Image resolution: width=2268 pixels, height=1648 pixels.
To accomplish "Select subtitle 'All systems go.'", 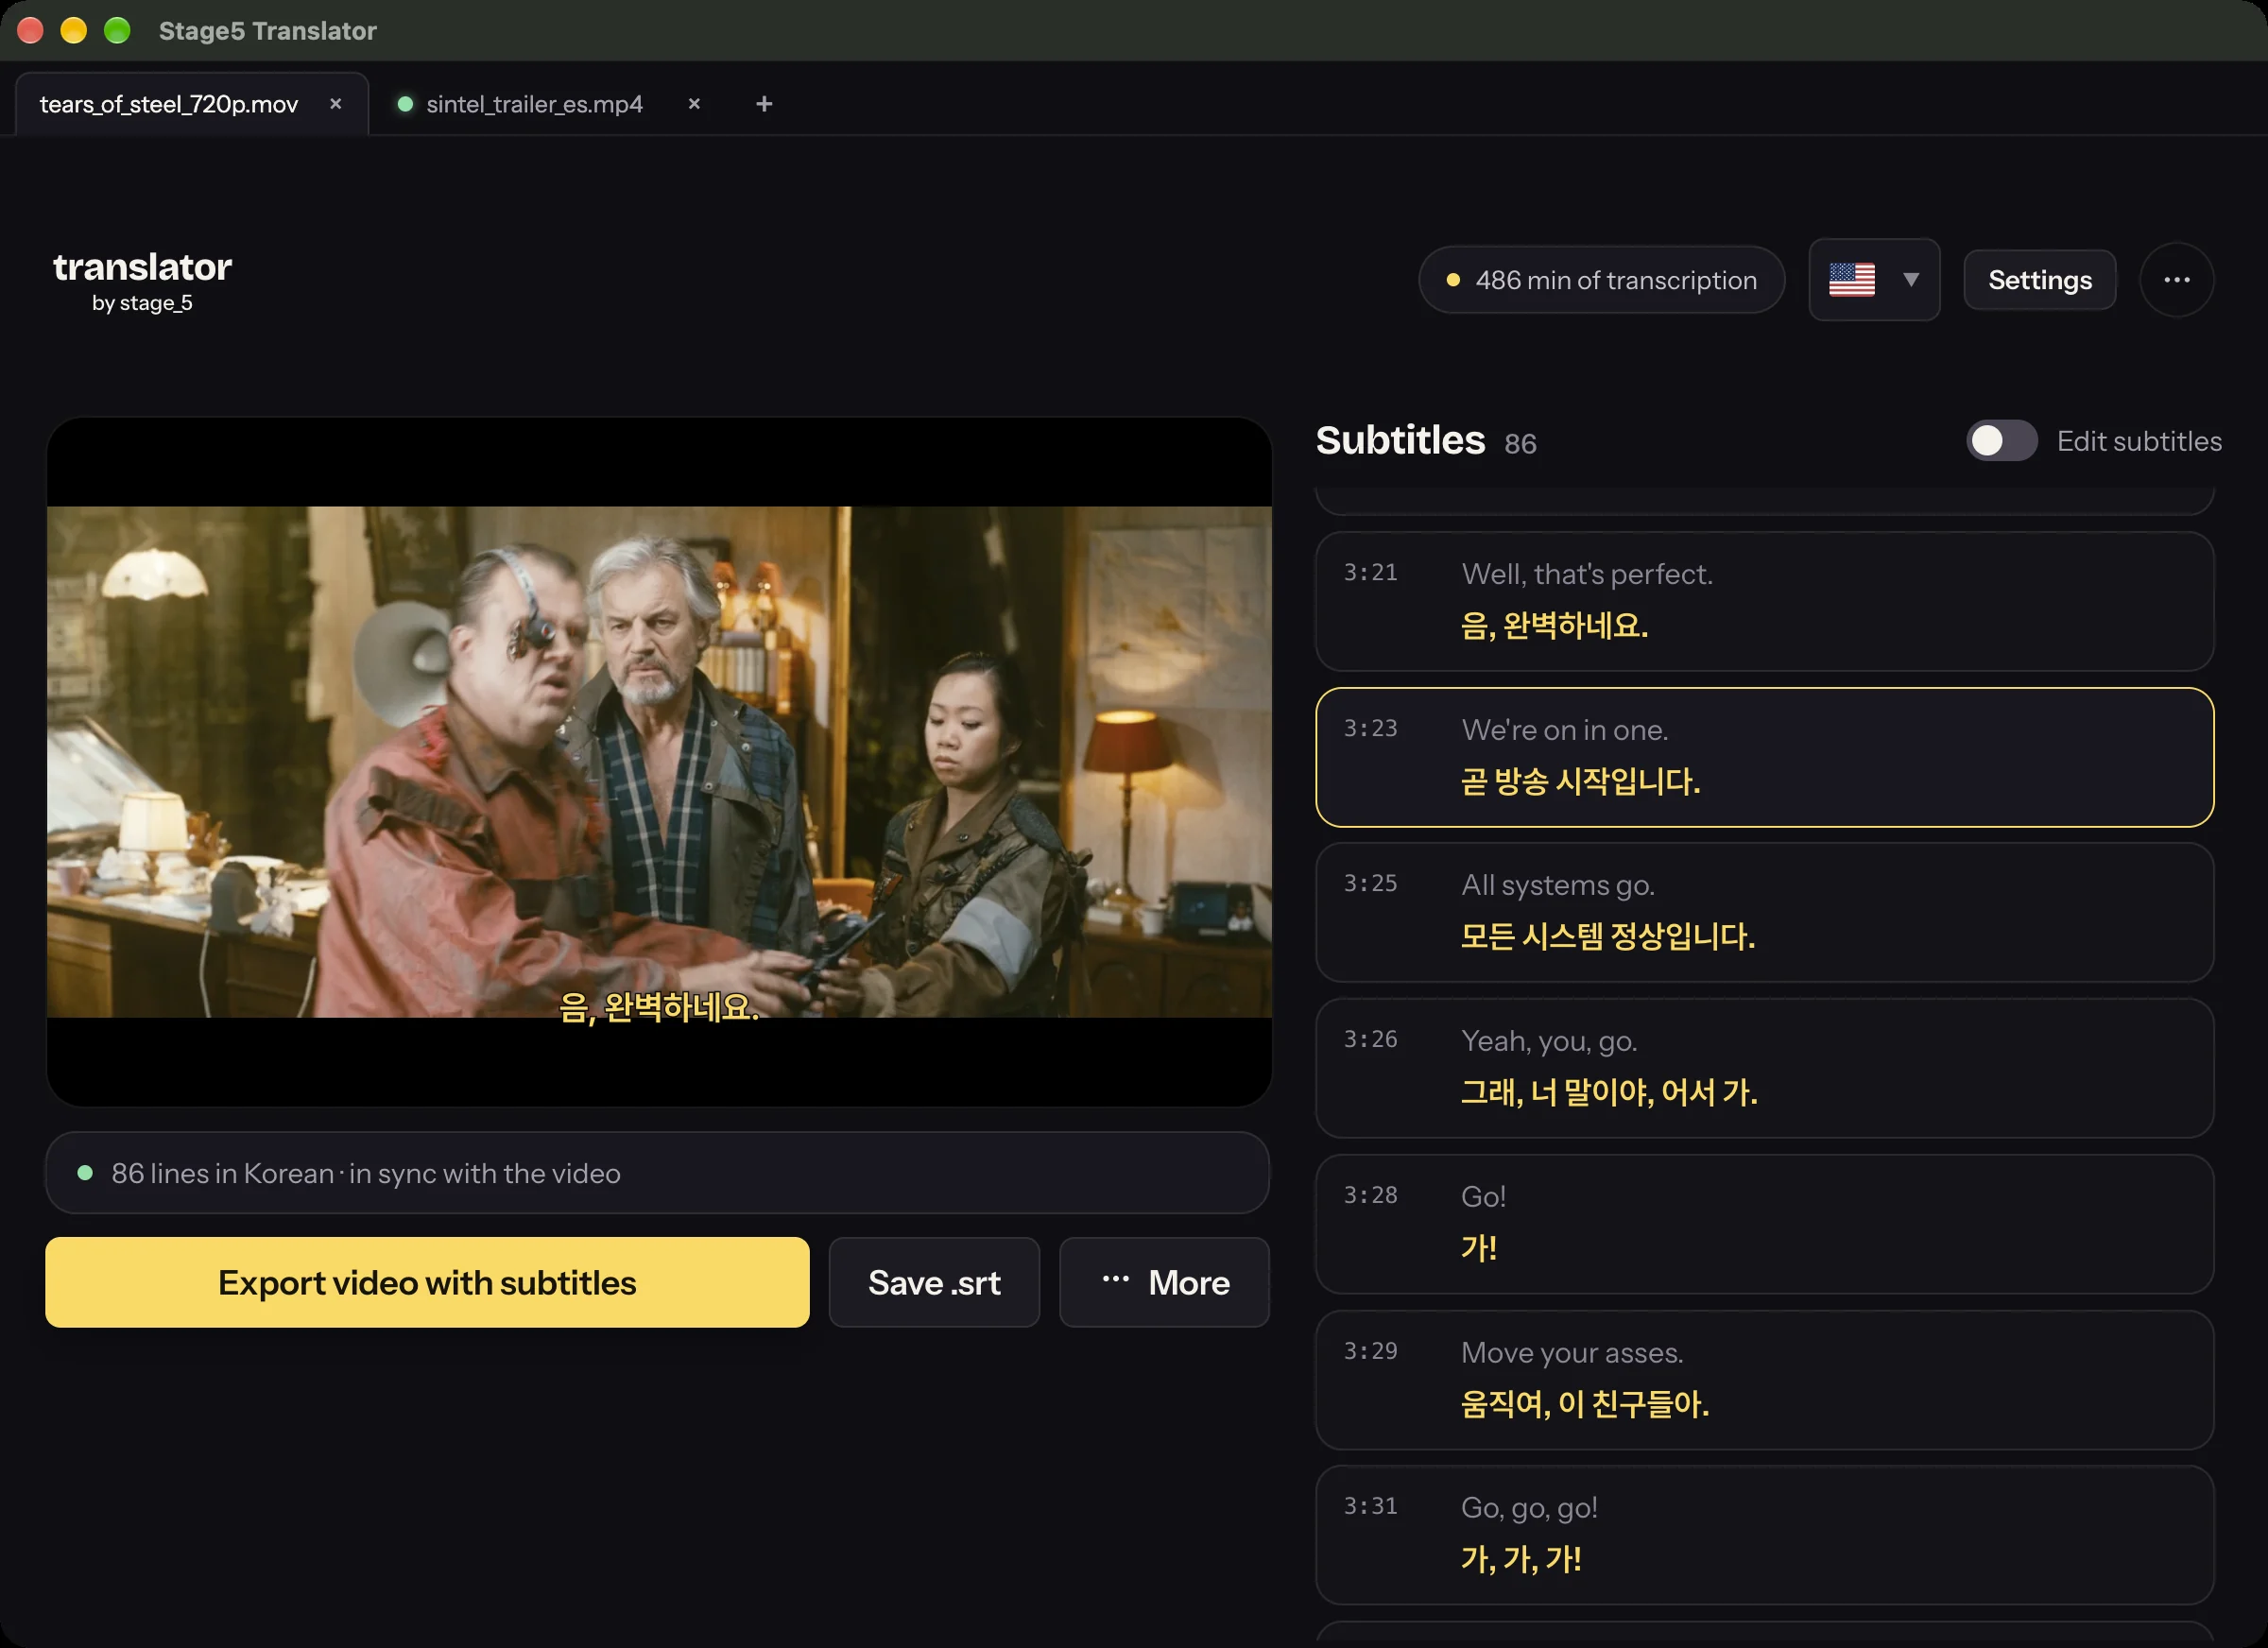I will (x=1764, y=912).
